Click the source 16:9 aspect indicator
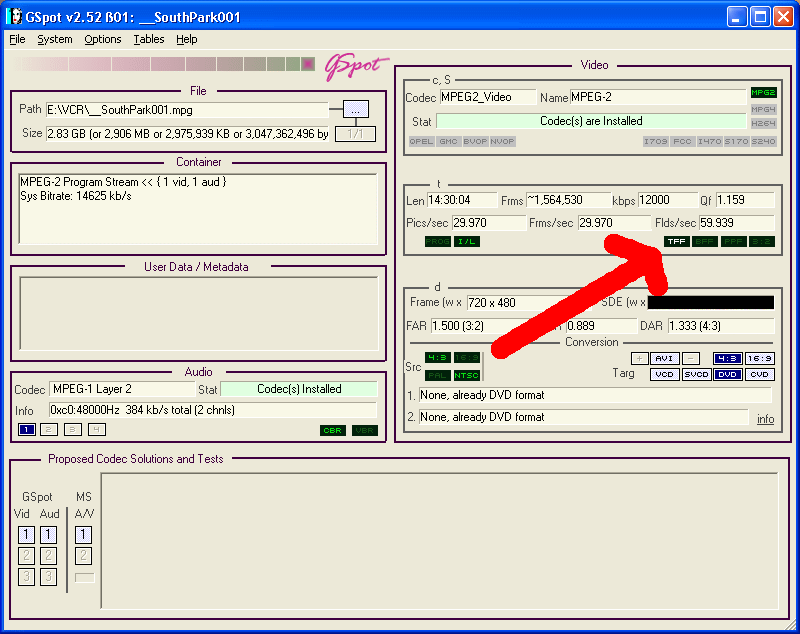800x634 pixels. point(467,358)
